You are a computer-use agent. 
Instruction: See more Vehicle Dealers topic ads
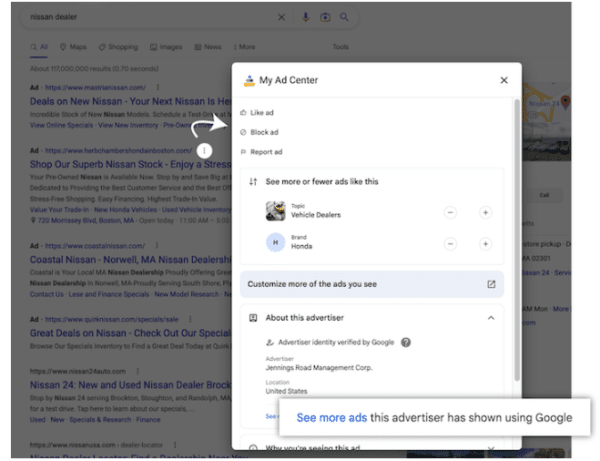pos(486,212)
